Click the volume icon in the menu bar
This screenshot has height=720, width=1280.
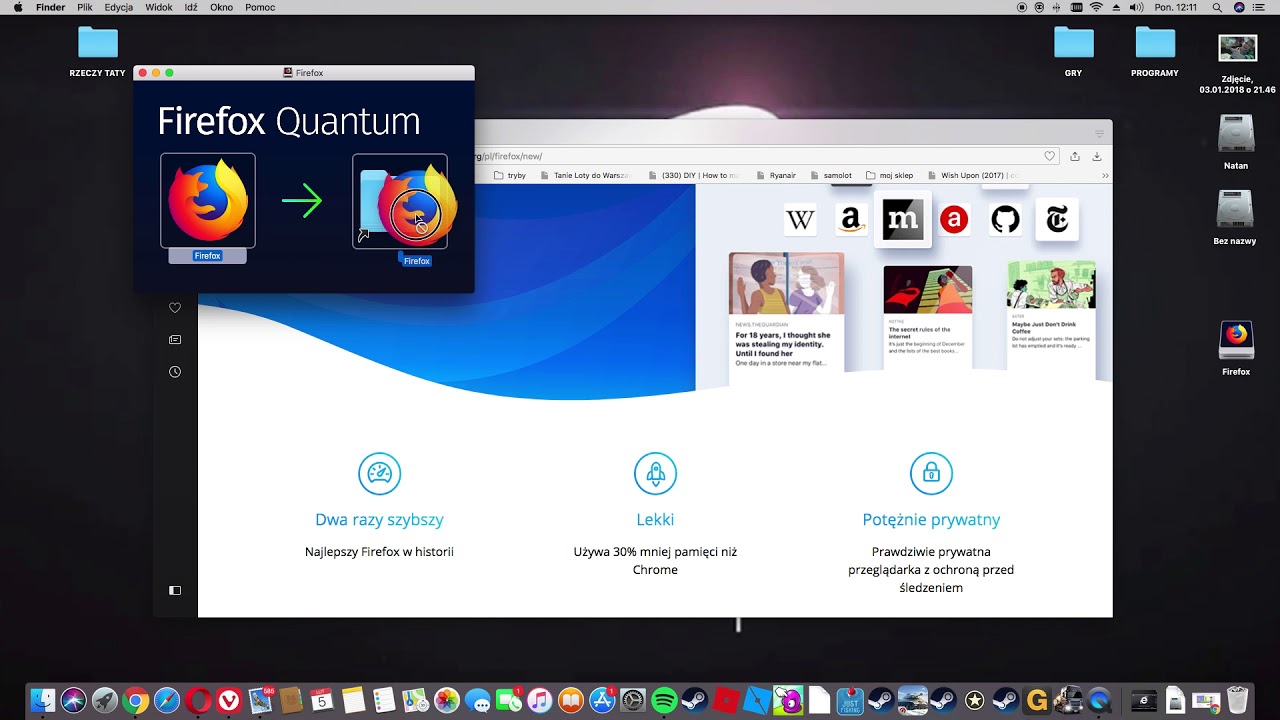(1136, 7)
